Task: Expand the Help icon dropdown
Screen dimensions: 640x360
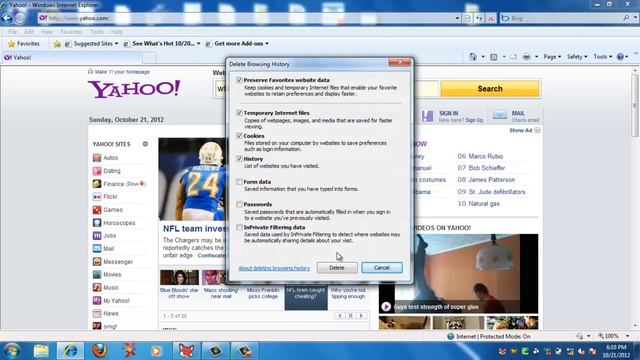Action: (627, 57)
